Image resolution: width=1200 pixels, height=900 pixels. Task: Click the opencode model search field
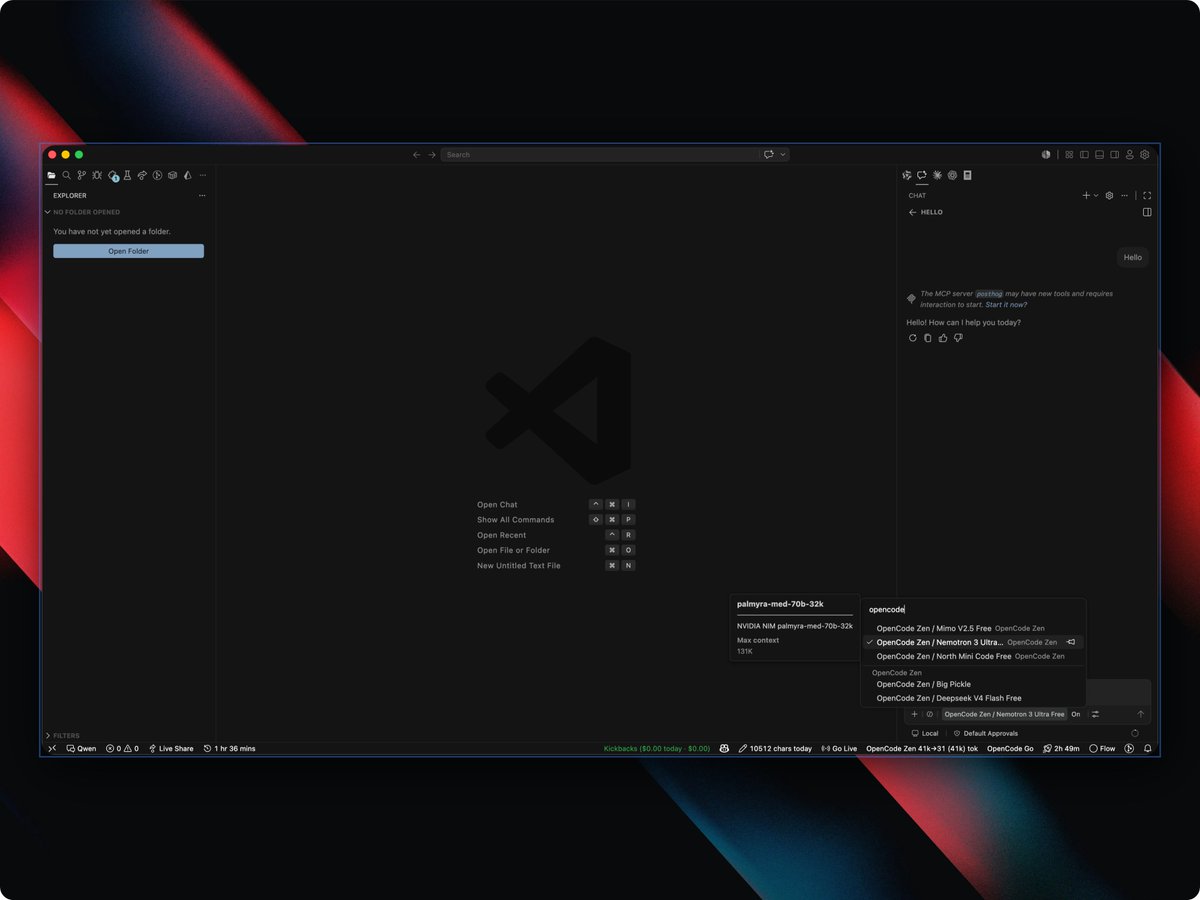(x=973, y=609)
